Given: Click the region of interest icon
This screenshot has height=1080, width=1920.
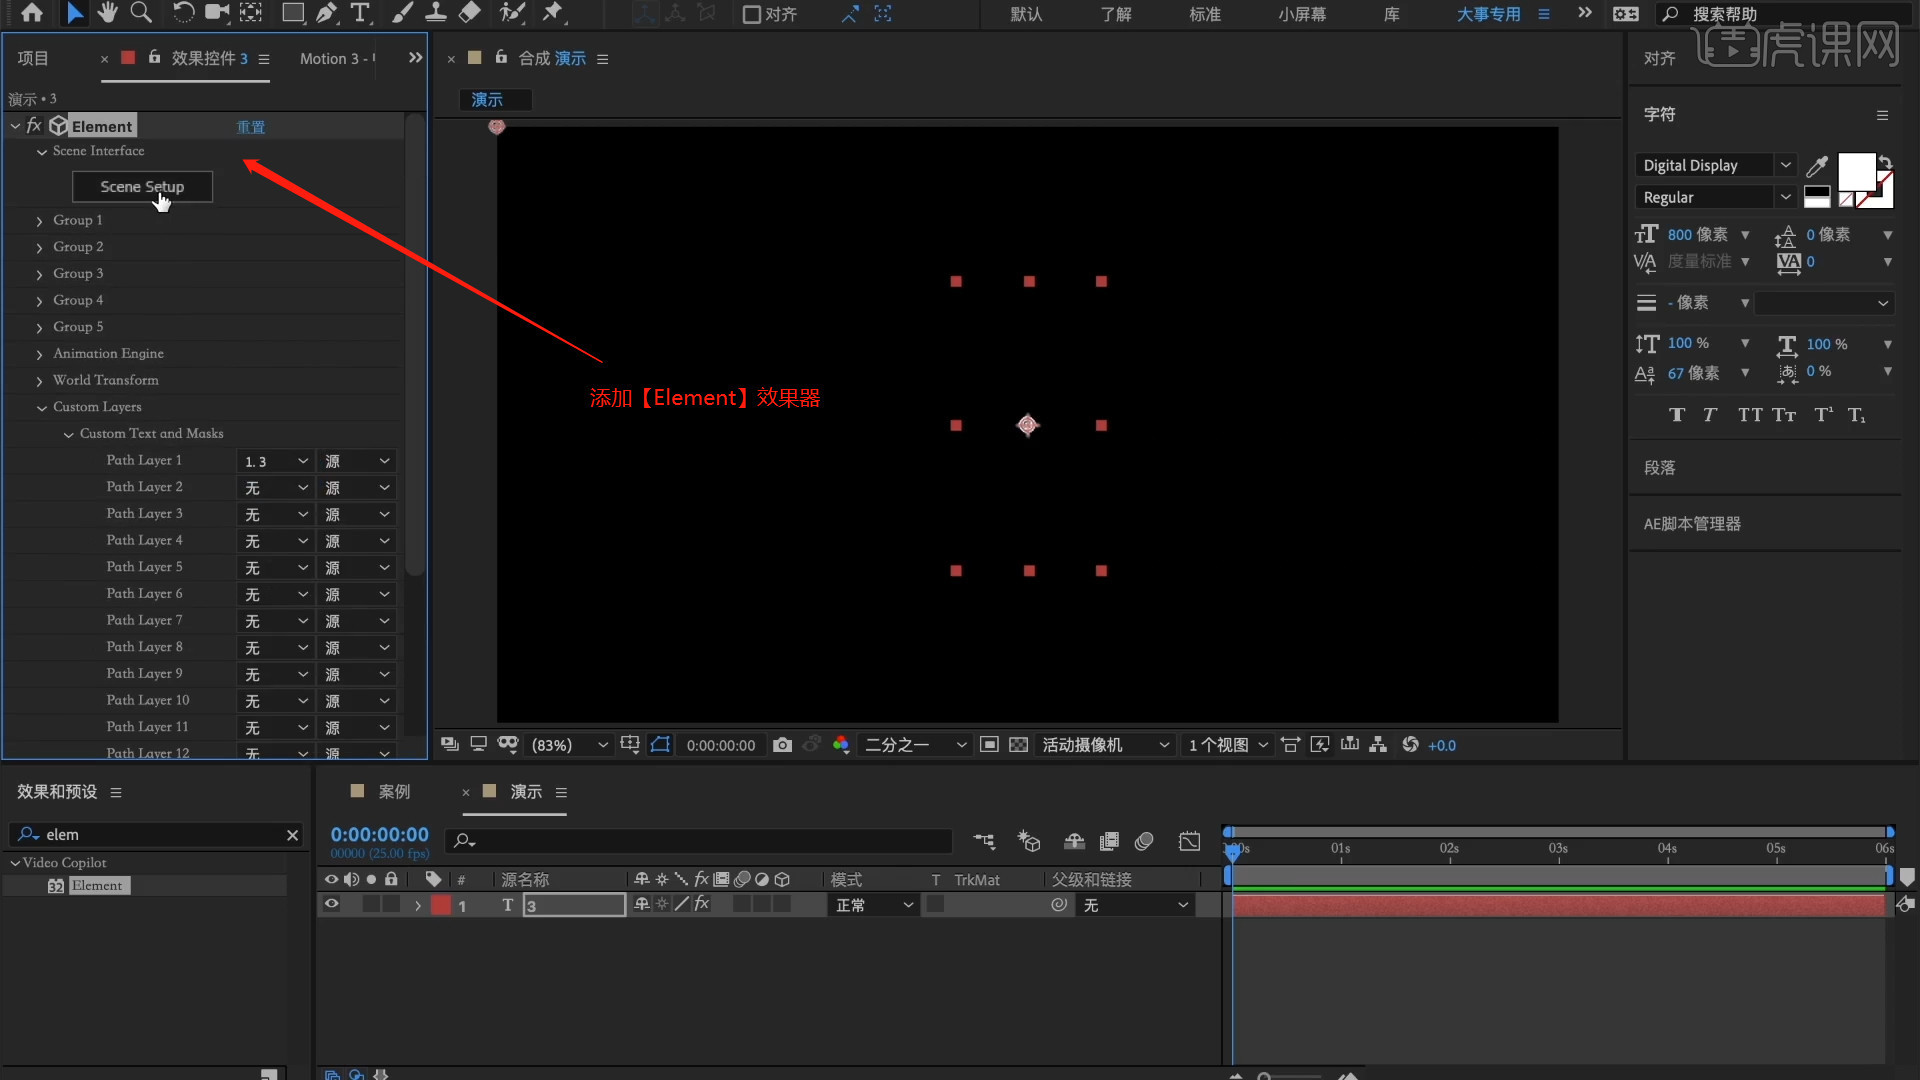Looking at the screenshot, I should click(x=989, y=745).
